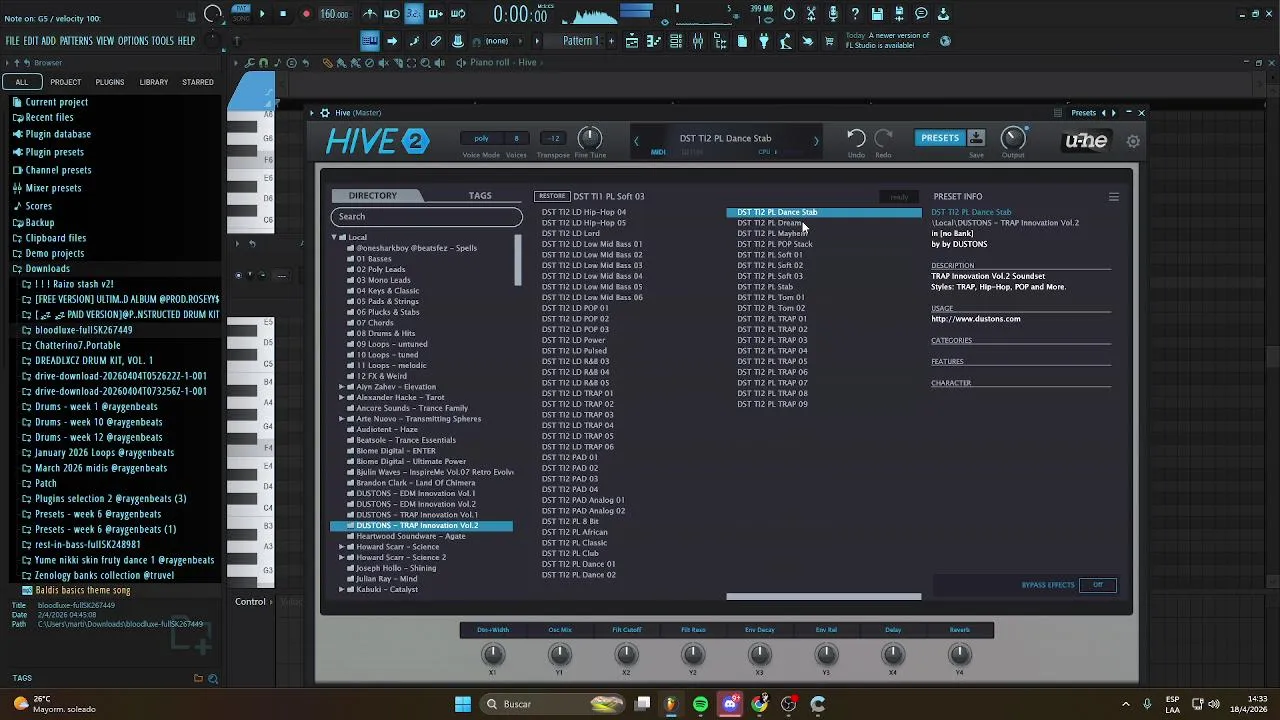The image size is (1280, 720).
Task: Expand the Kabuki – Catalyst folder
Action: [341, 590]
